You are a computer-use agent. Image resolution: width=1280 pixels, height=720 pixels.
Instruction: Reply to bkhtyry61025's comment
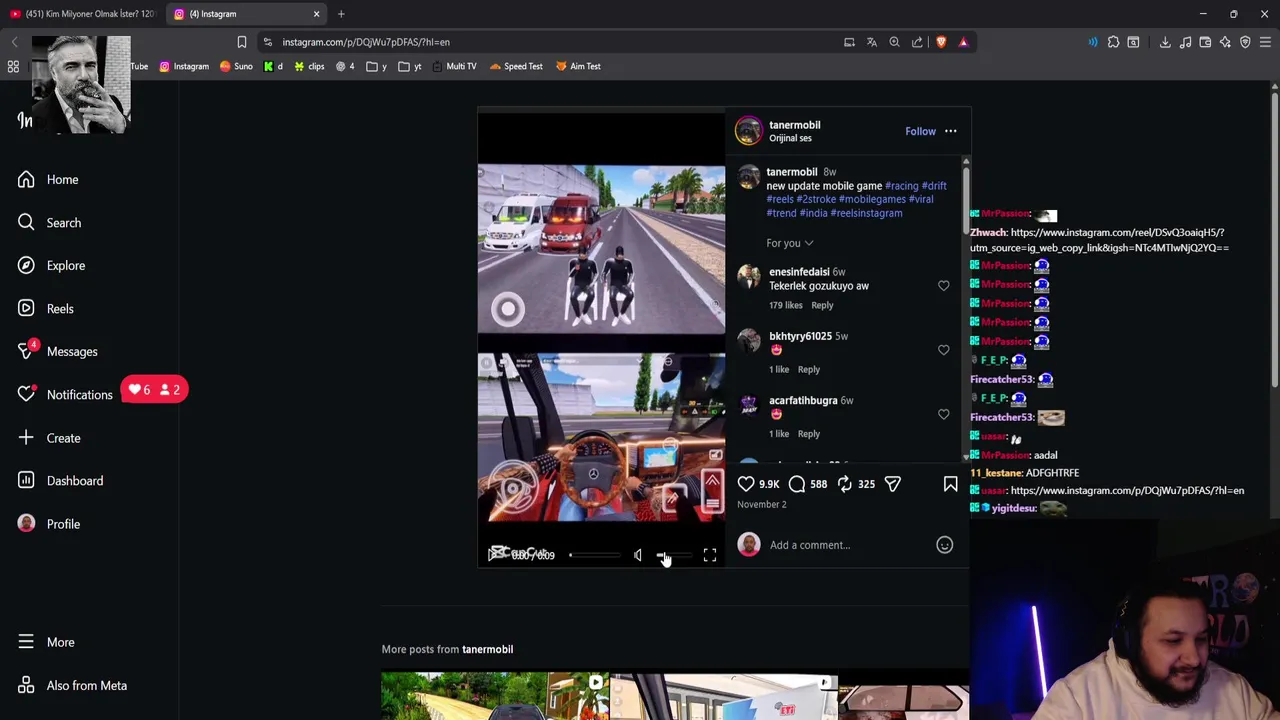pyautogui.click(x=808, y=369)
